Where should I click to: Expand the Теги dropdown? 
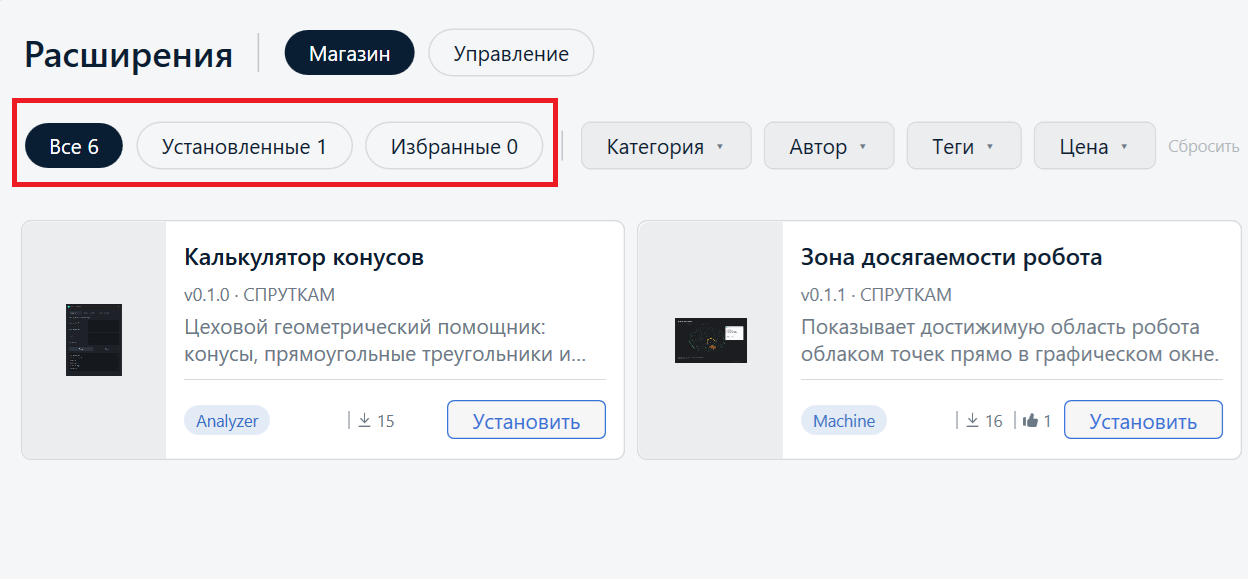click(964, 146)
